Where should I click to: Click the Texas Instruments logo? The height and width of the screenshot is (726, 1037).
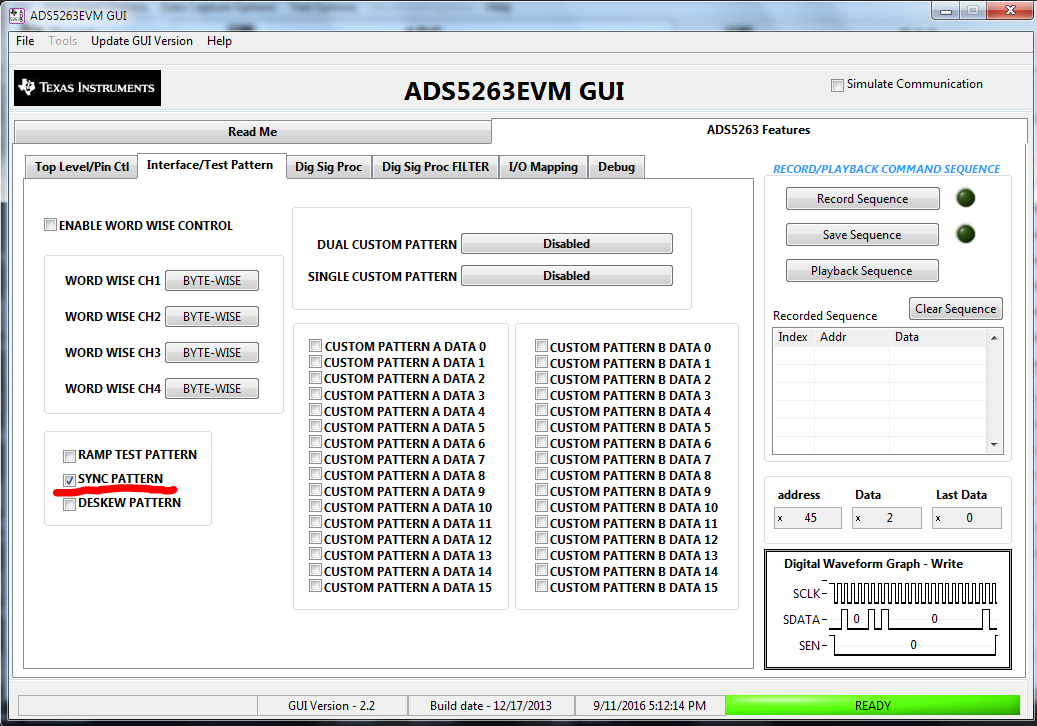point(87,88)
